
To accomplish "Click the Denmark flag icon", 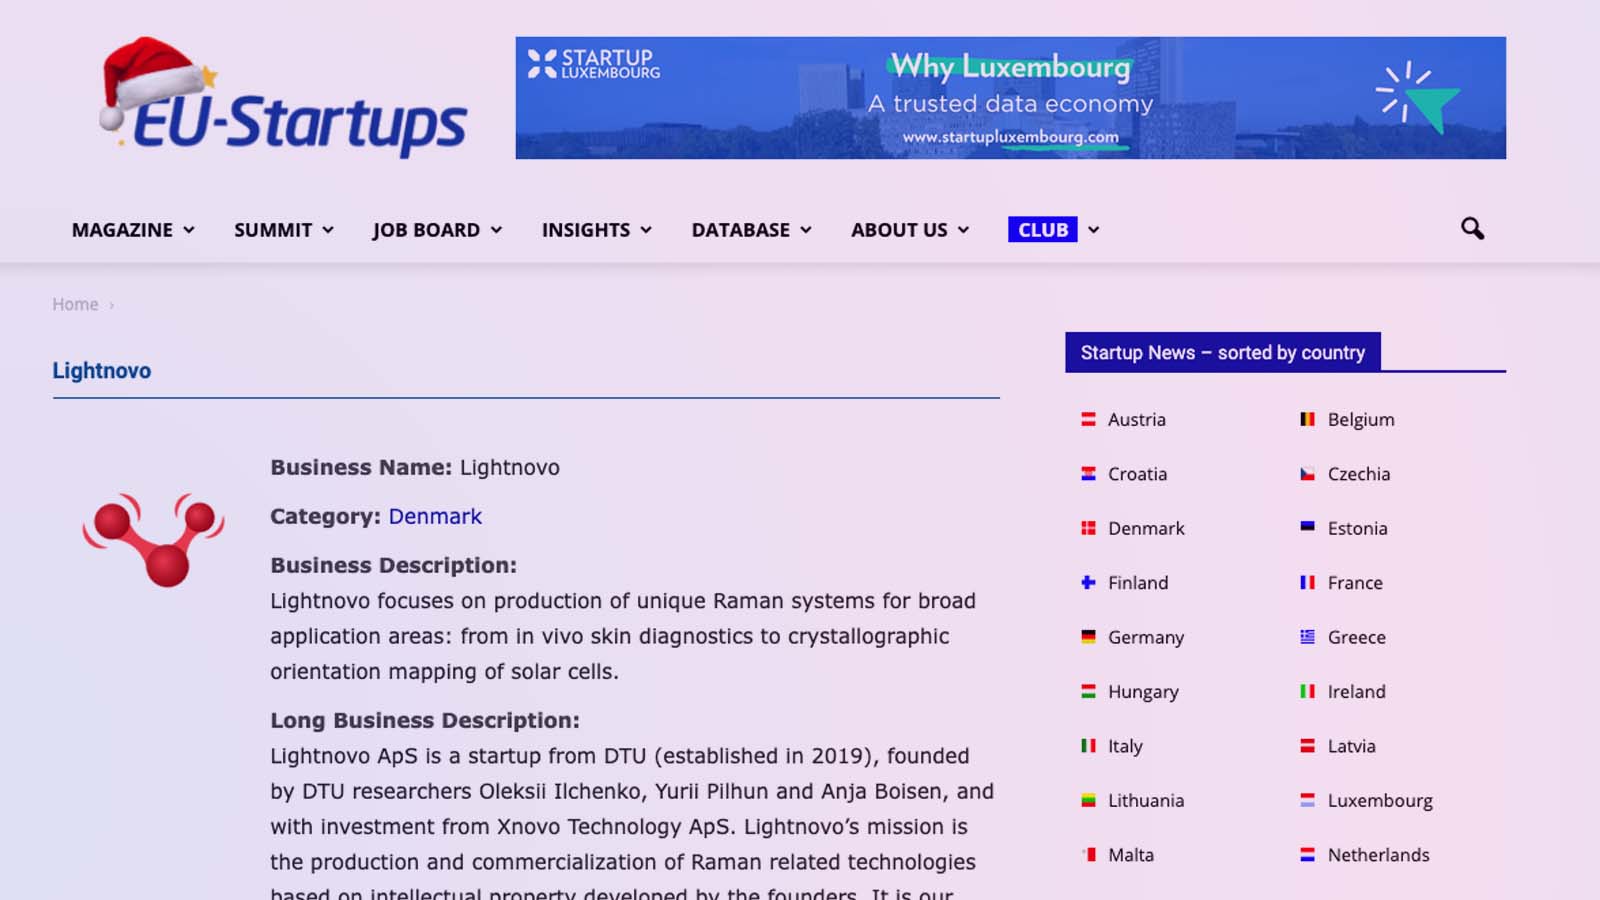I will 1088,528.
